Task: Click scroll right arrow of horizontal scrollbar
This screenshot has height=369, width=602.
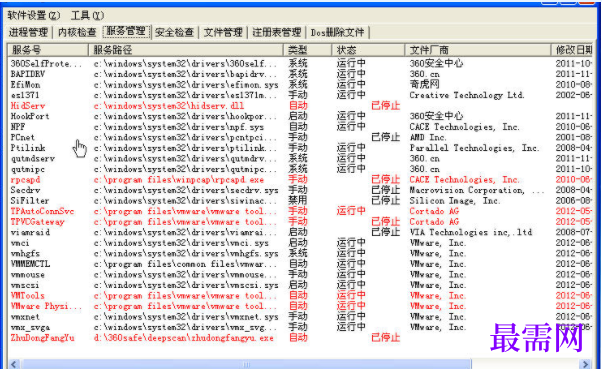Action: pos(585,364)
